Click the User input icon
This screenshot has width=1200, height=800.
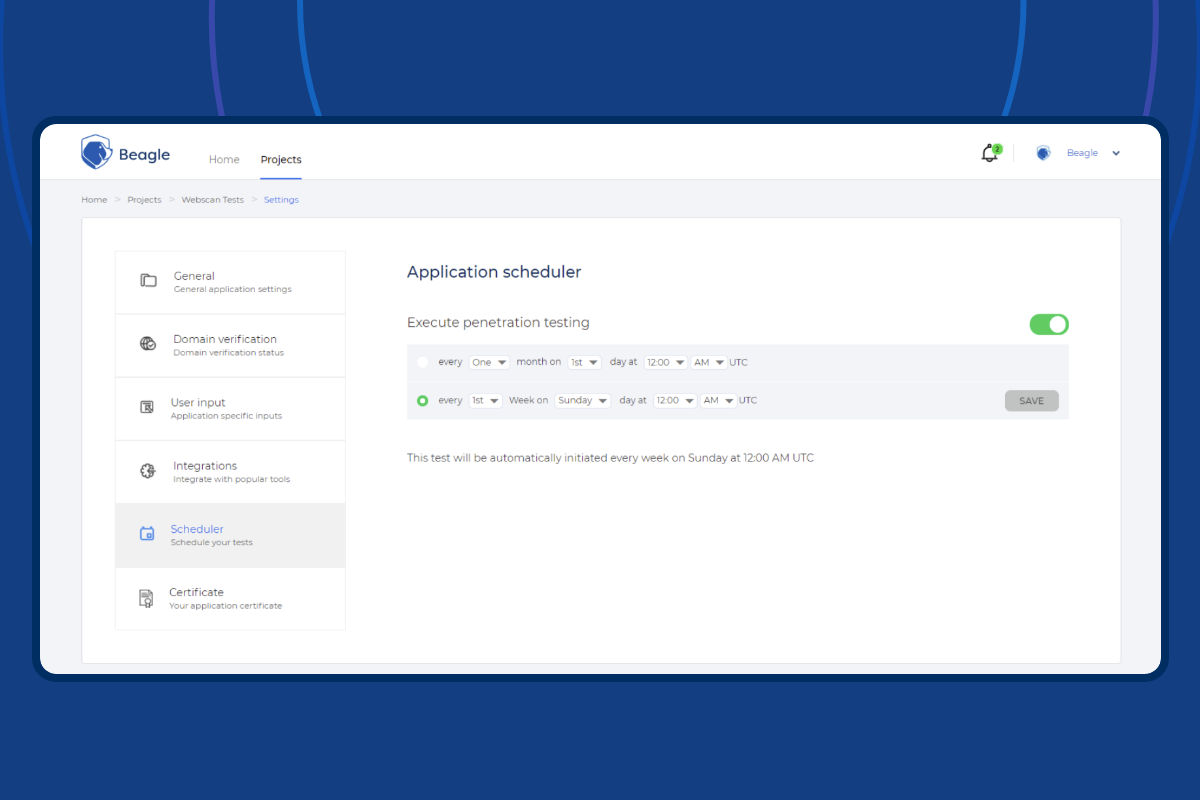pos(147,407)
